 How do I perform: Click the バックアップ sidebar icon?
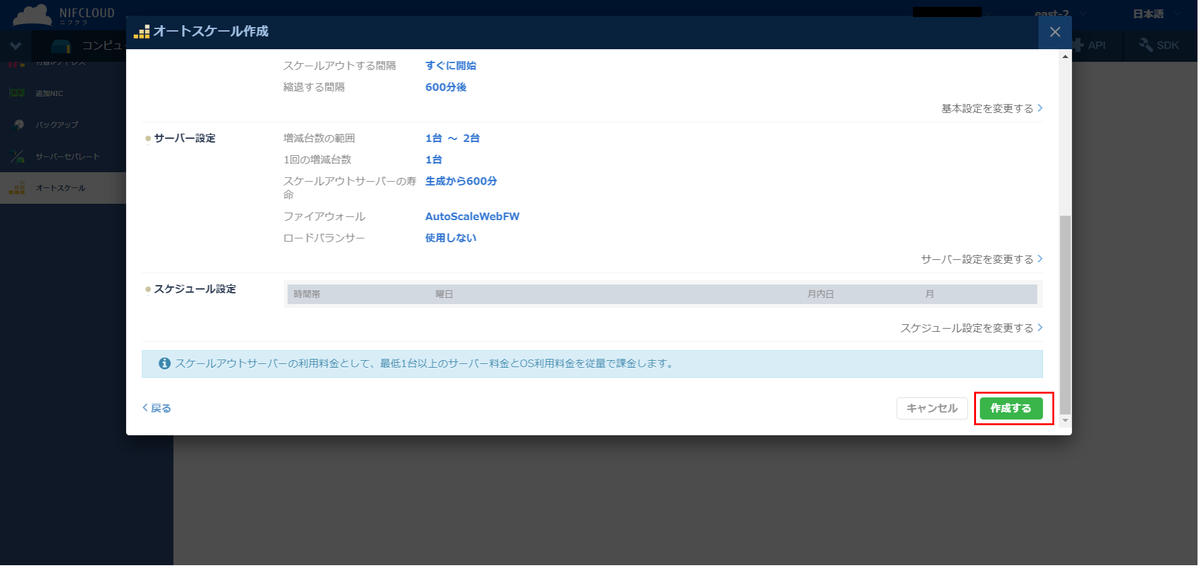pyautogui.click(x=17, y=125)
